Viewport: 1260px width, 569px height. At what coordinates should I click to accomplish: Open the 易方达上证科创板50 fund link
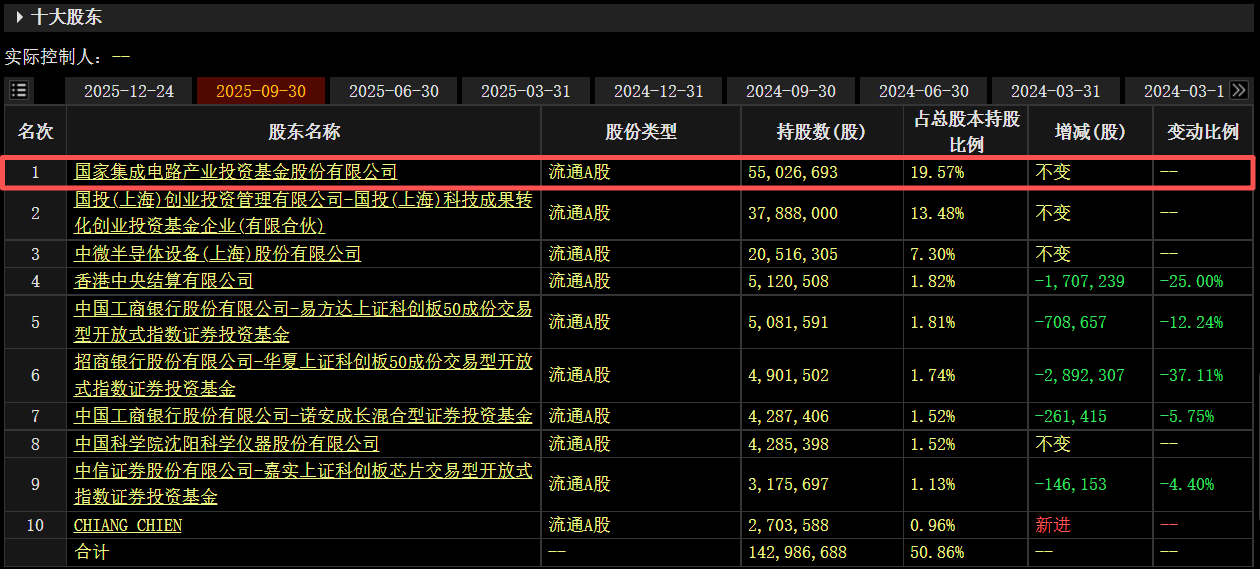302,310
